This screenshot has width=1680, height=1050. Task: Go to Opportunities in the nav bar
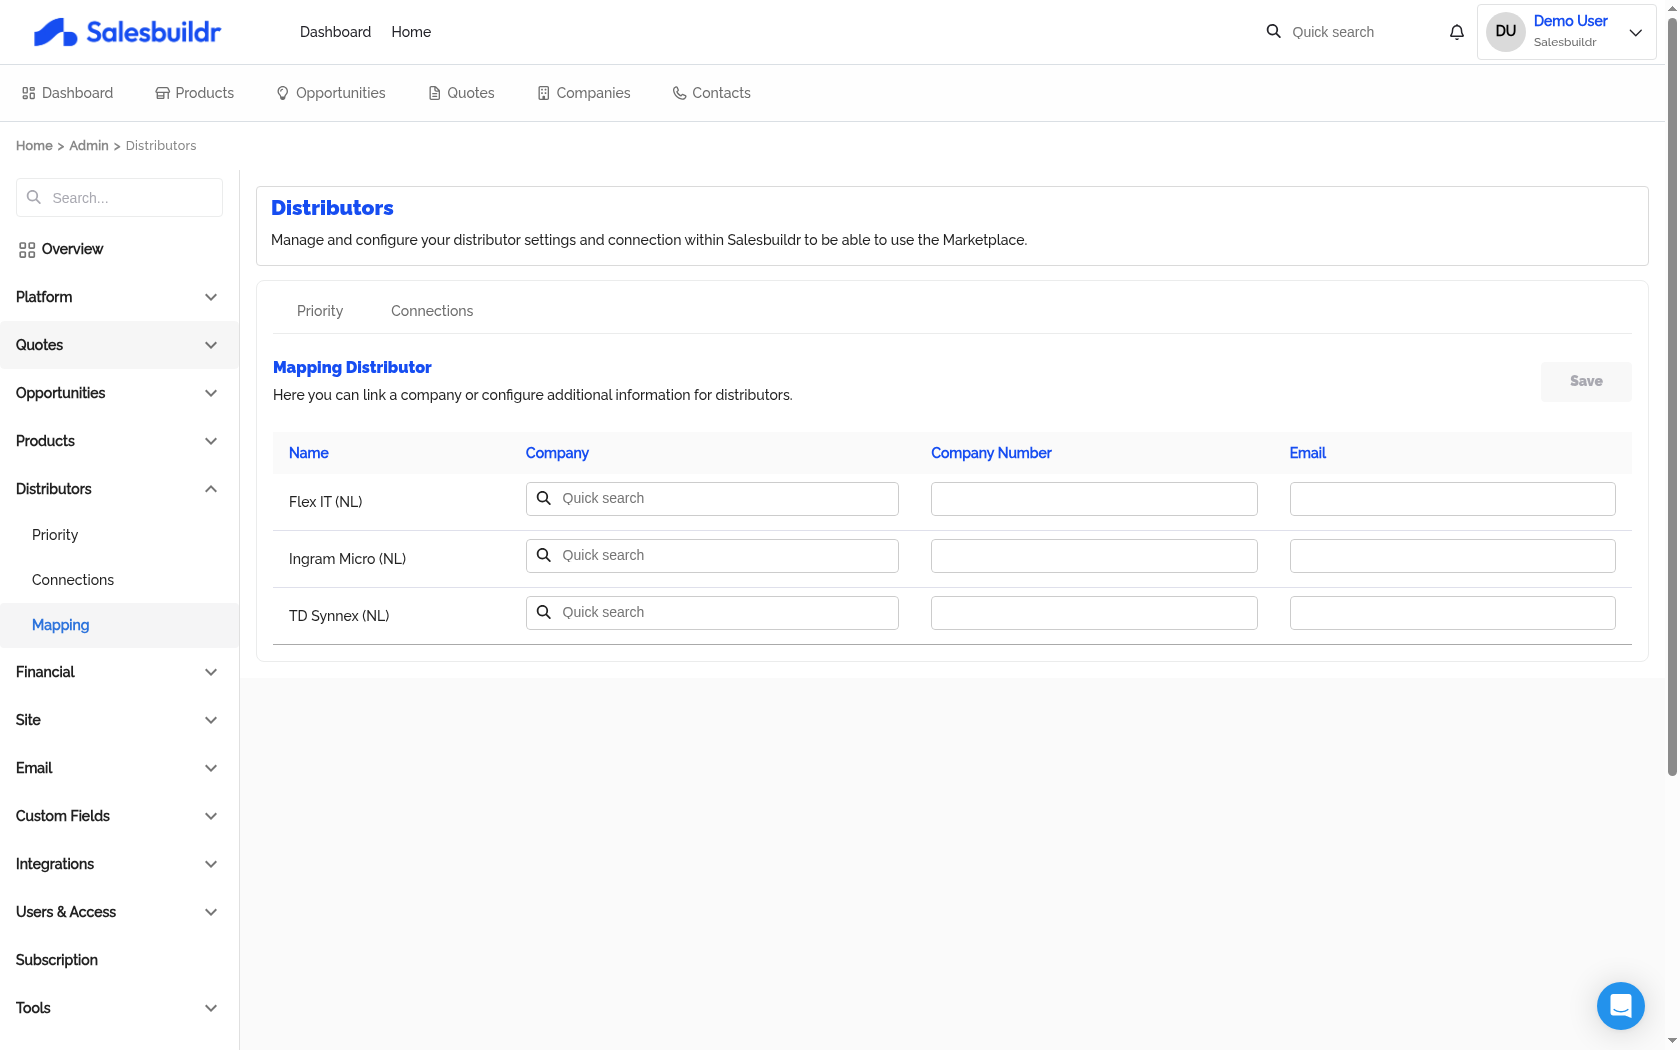tap(331, 93)
